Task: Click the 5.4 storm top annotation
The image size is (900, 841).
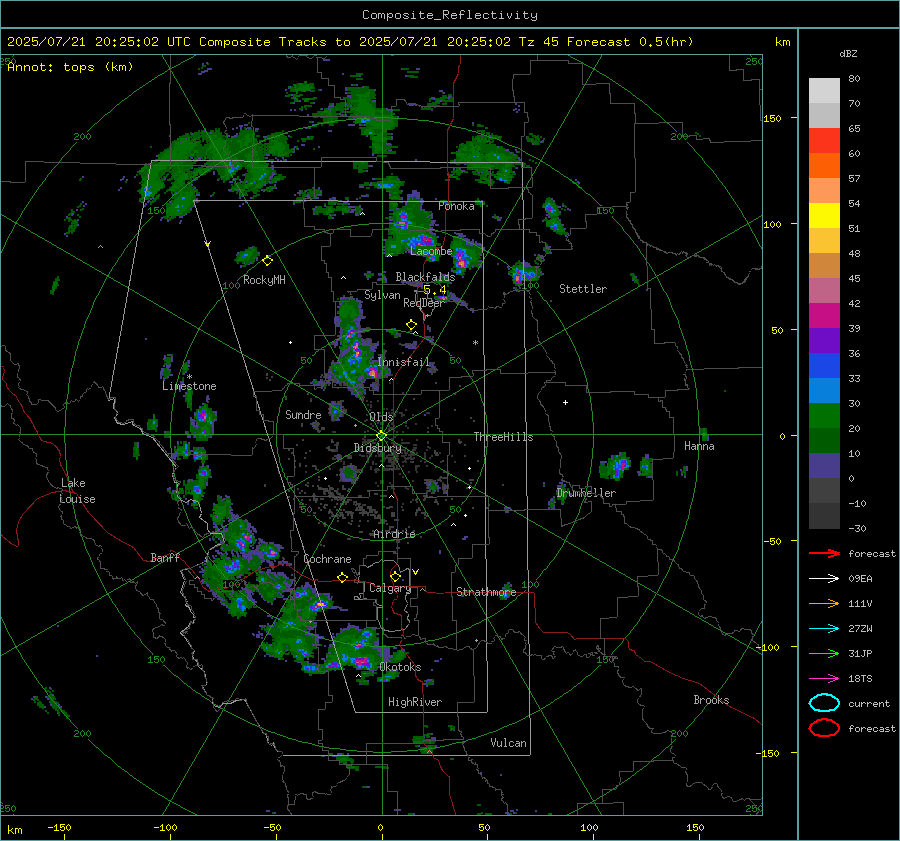Action: 435,290
